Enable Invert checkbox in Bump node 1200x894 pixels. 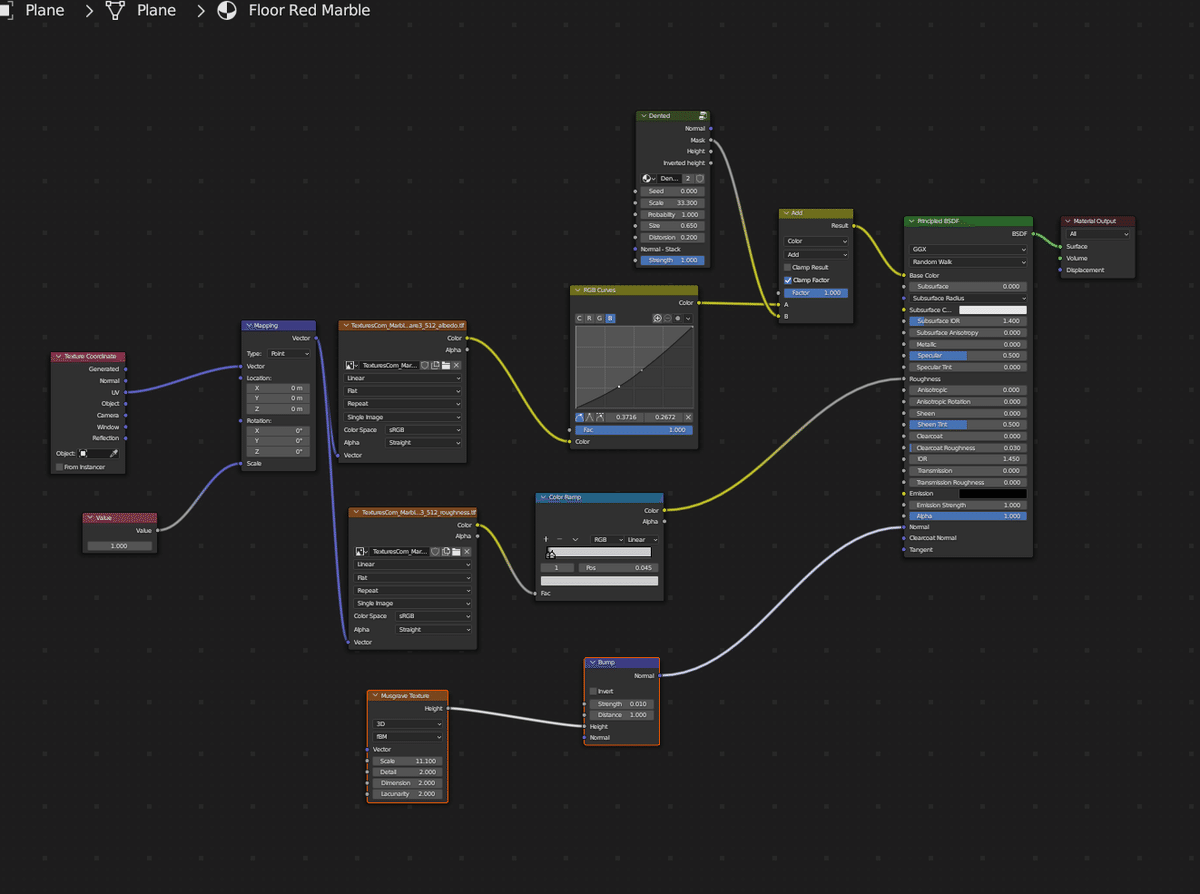[x=594, y=691]
